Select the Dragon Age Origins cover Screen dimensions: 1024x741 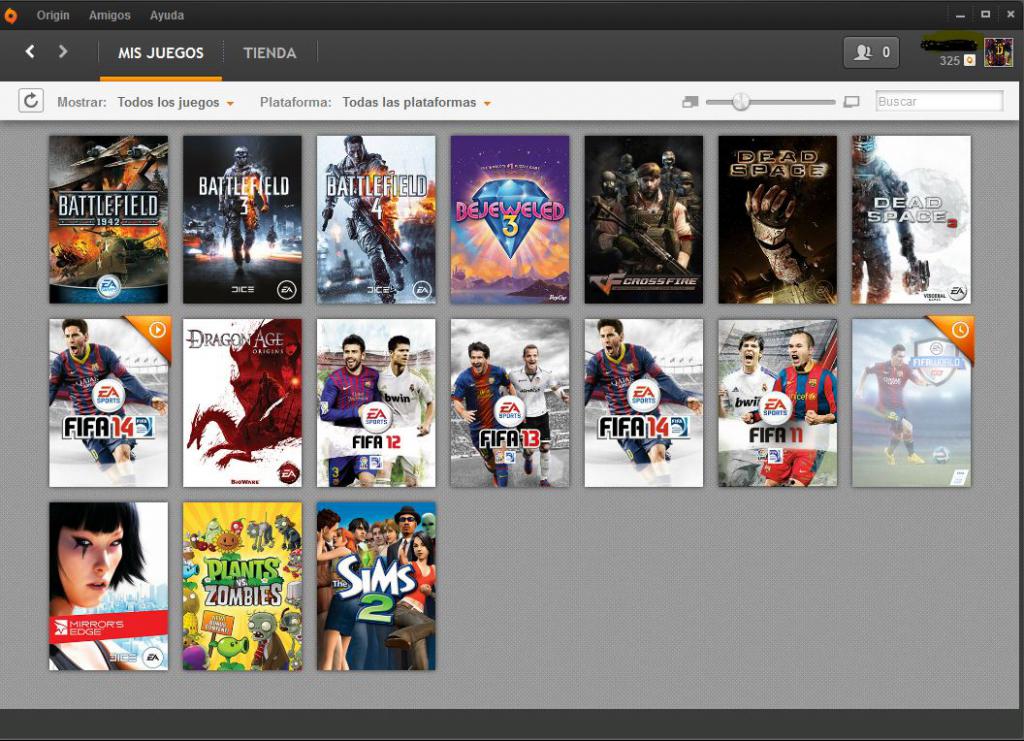pyautogui.click(x=242, y=403)
